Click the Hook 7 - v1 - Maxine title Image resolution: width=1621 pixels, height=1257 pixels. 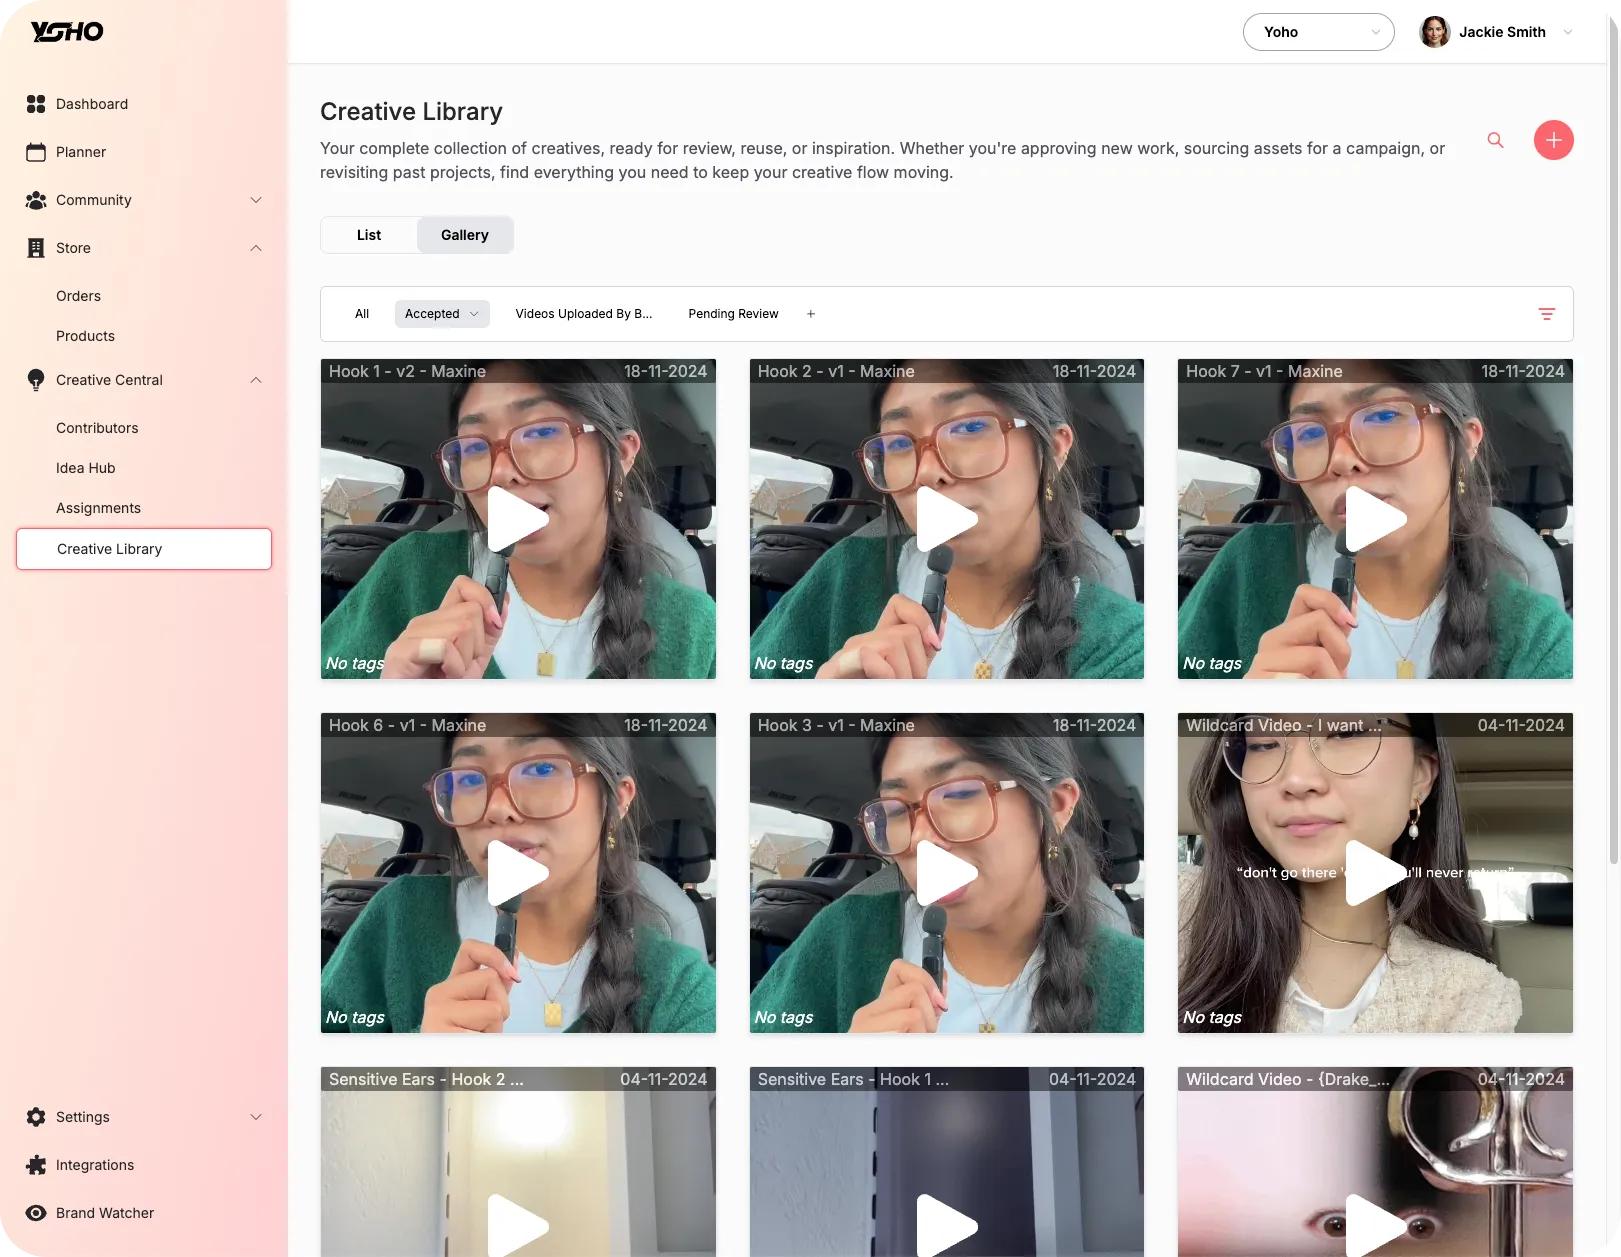point(1264,371)
